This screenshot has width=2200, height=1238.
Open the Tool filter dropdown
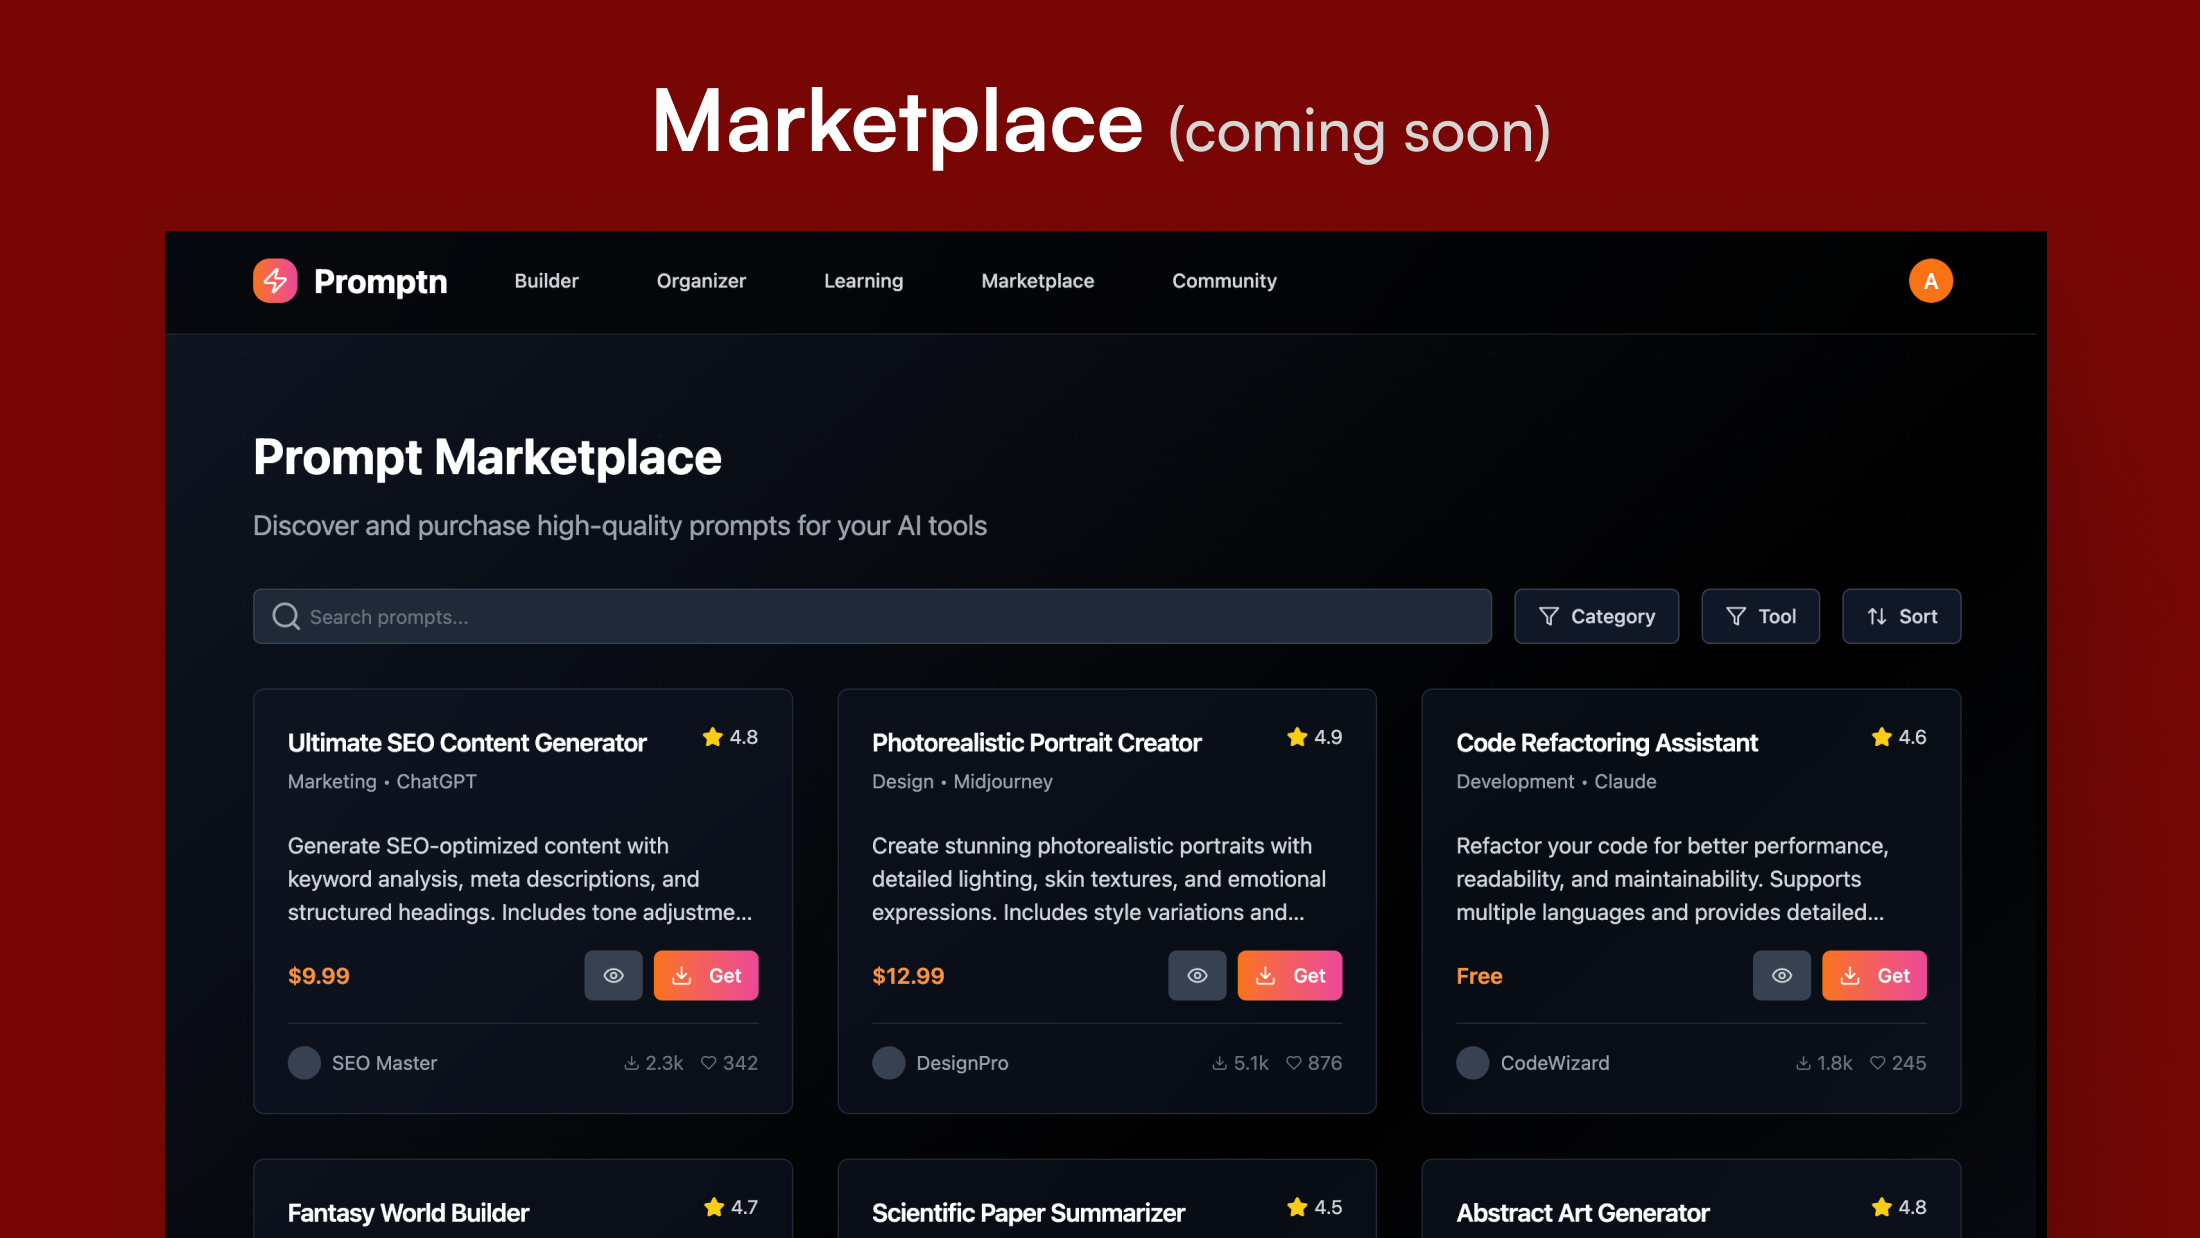1760,616
